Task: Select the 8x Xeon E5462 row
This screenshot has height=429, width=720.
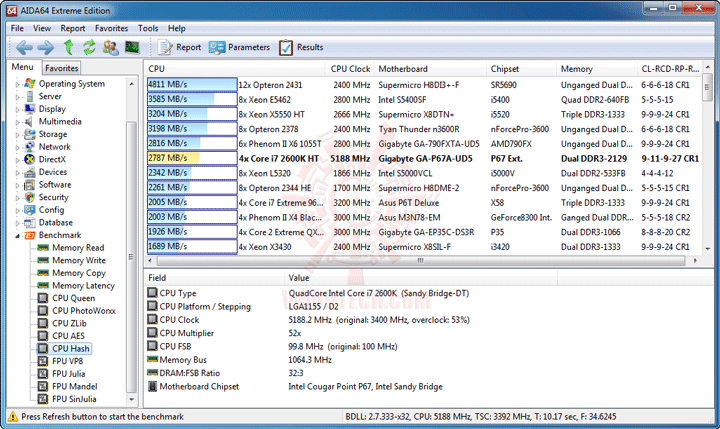Action: coord(423,100)
